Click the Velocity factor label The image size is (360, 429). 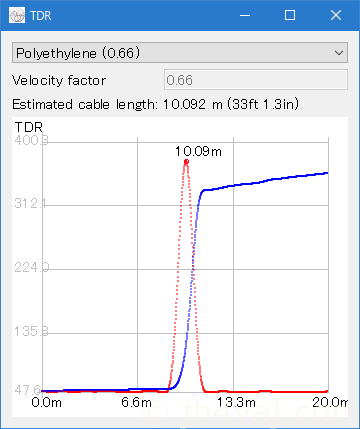pyautogui.click(x=59, y=80)
